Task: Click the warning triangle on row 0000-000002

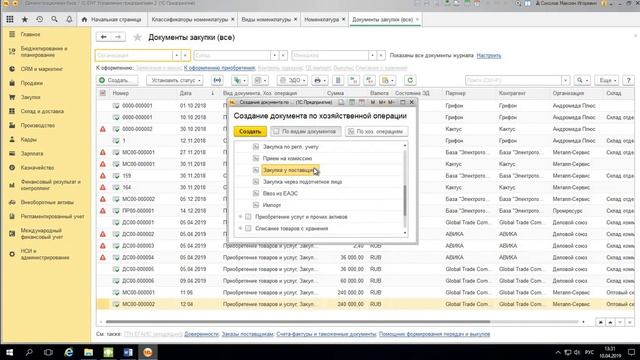Action: (x=103, y=129)
